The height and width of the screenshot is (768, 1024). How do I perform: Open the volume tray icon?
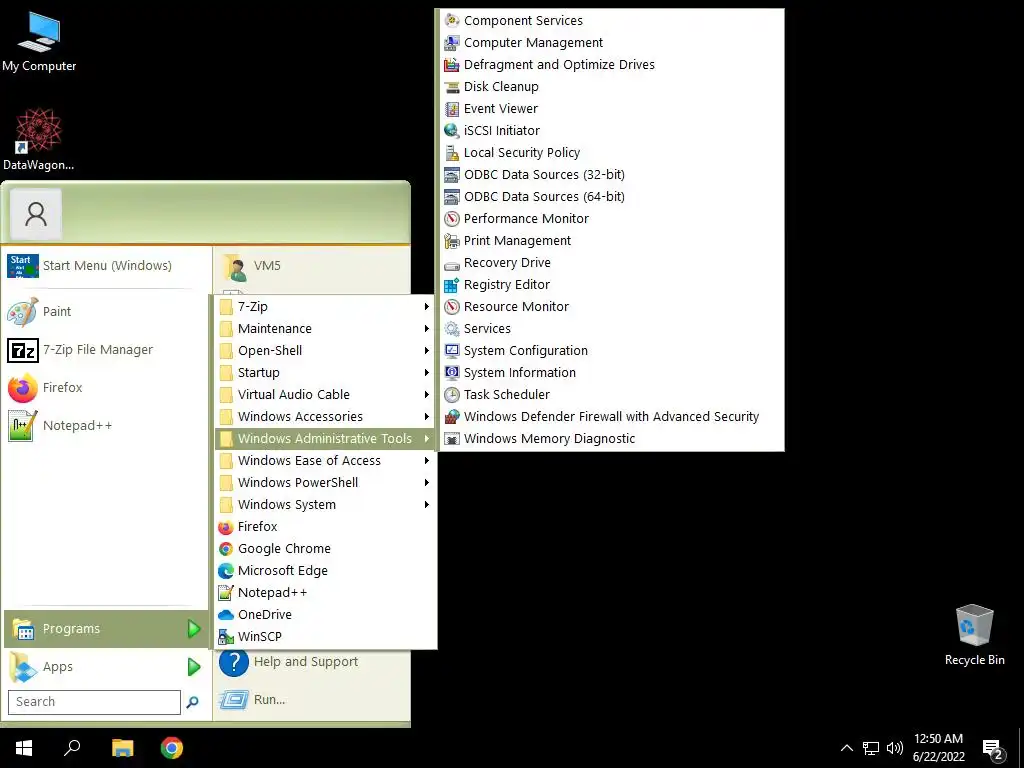pyautogui.click(x=895, y=748)
